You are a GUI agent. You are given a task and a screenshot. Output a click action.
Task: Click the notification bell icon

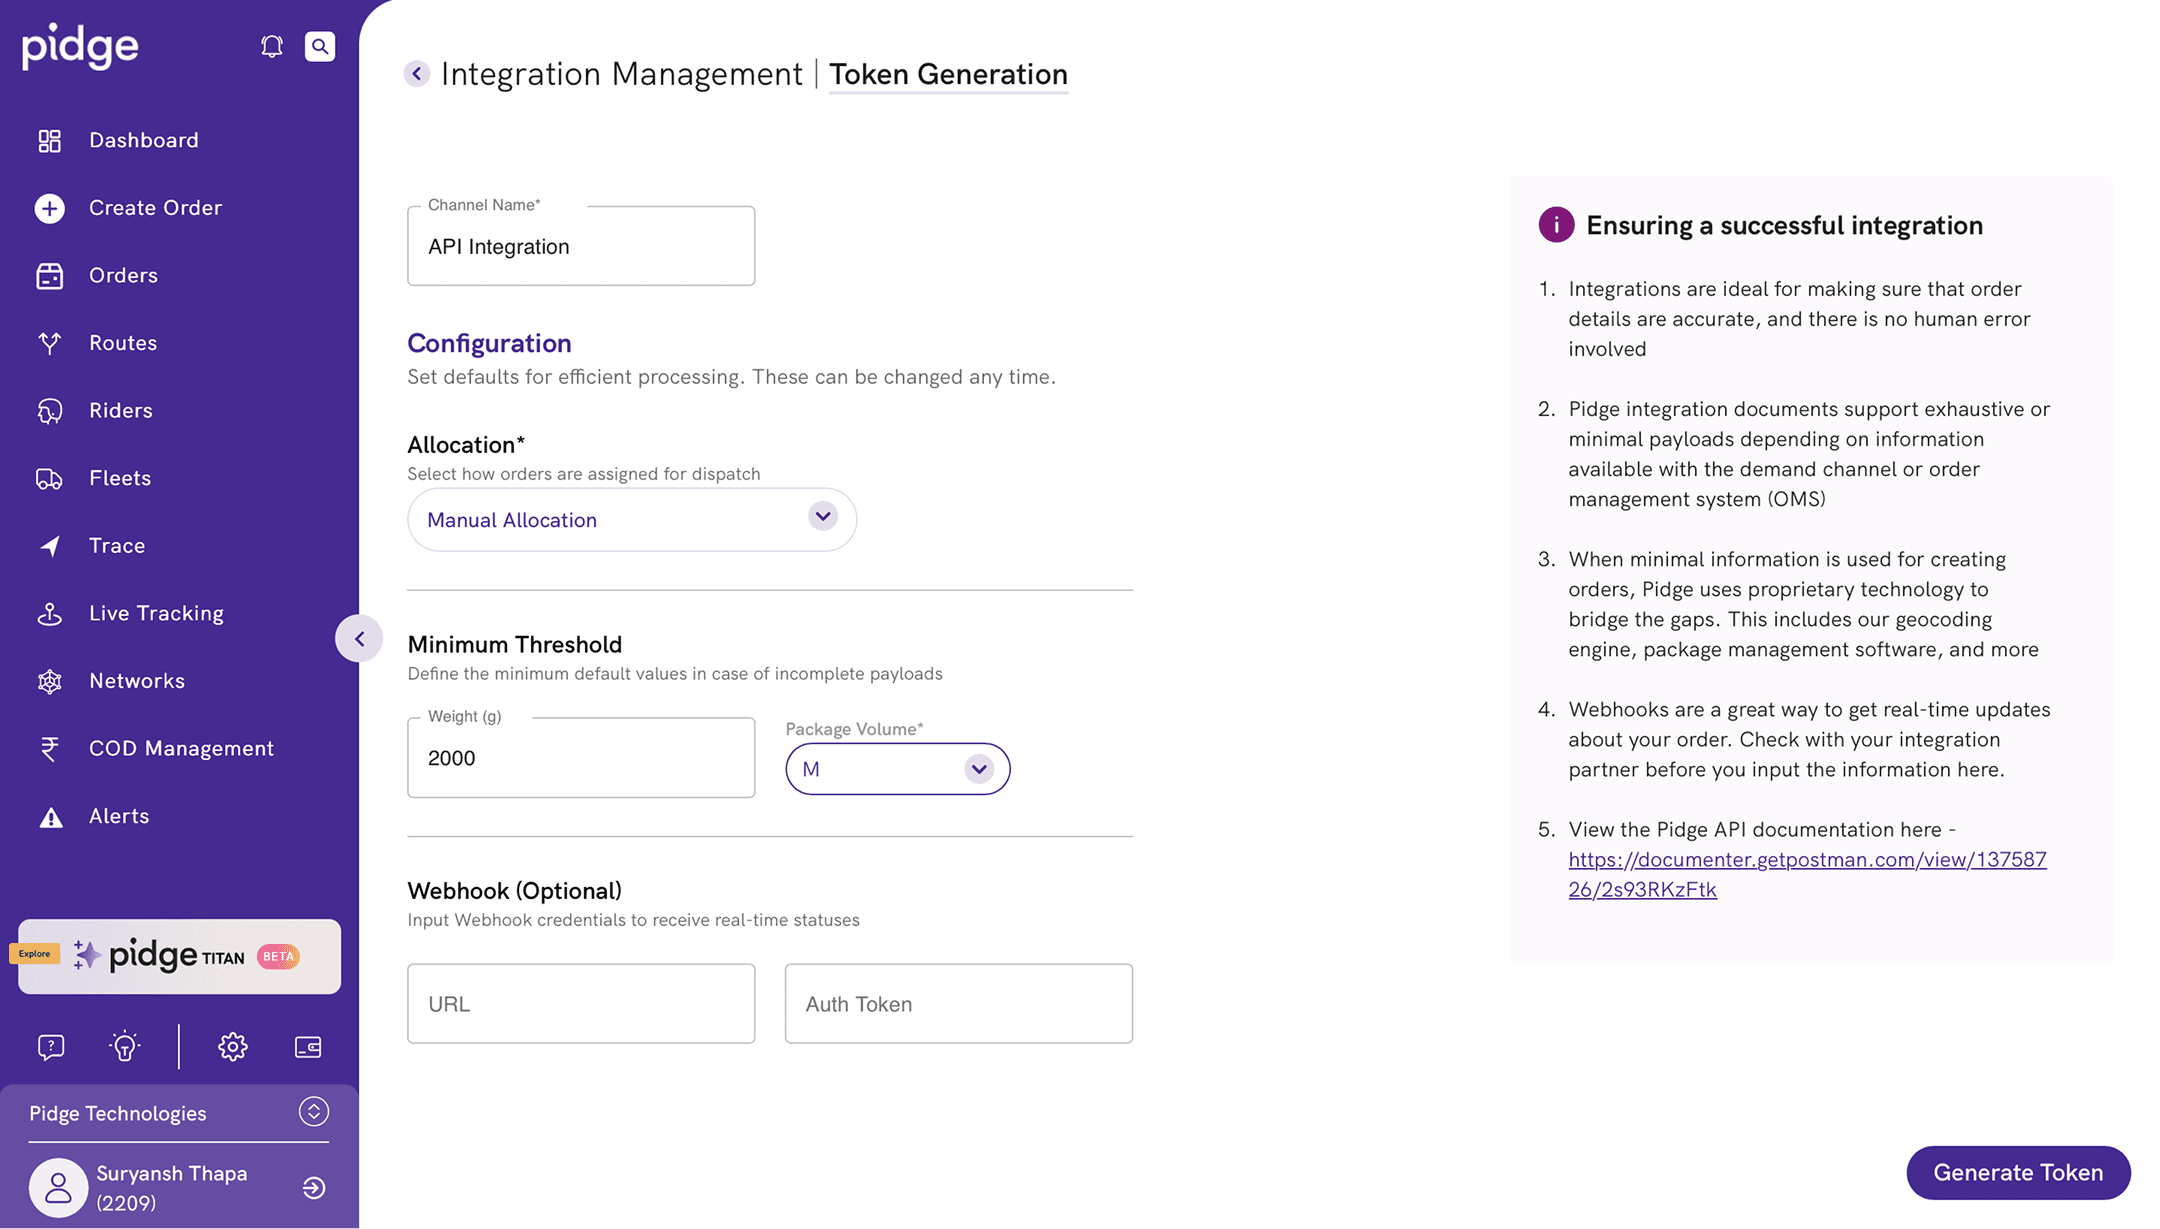coord(272,47)
